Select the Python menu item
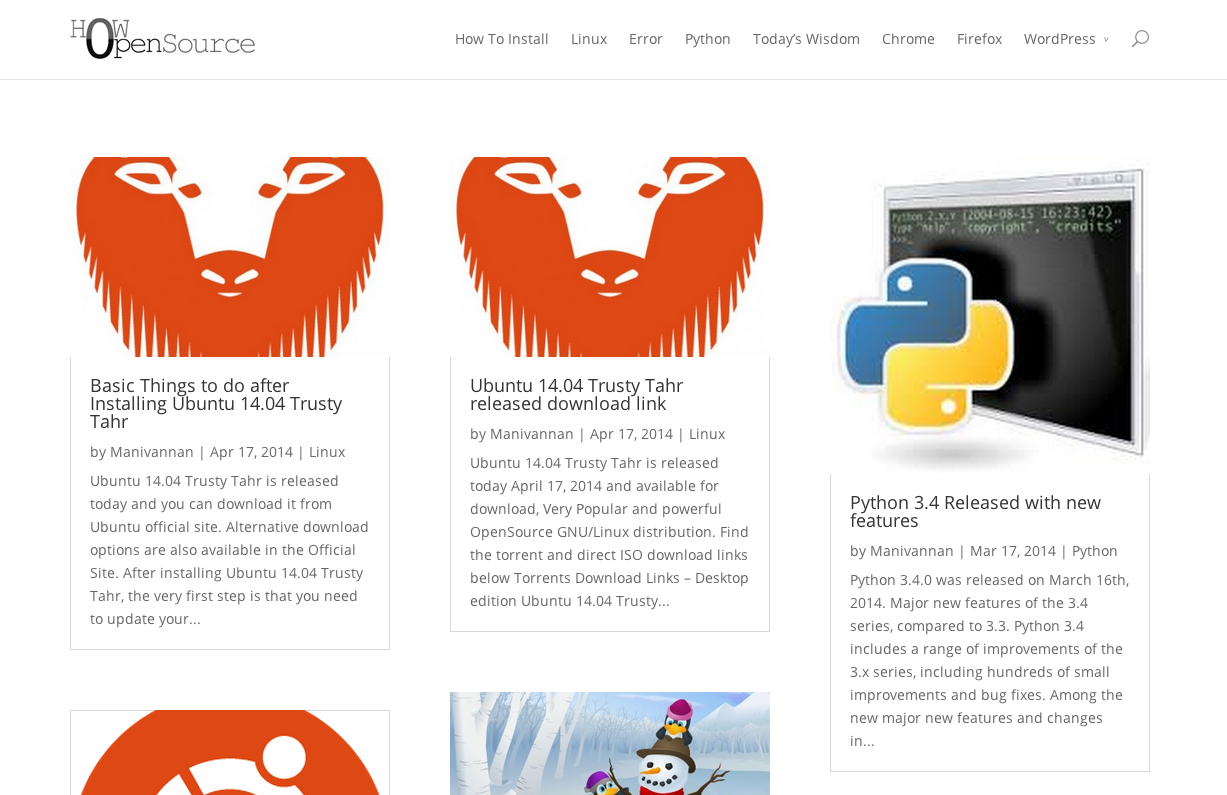Image resolution: width=1227 pixels, height=795 pixels. point(708,39)
